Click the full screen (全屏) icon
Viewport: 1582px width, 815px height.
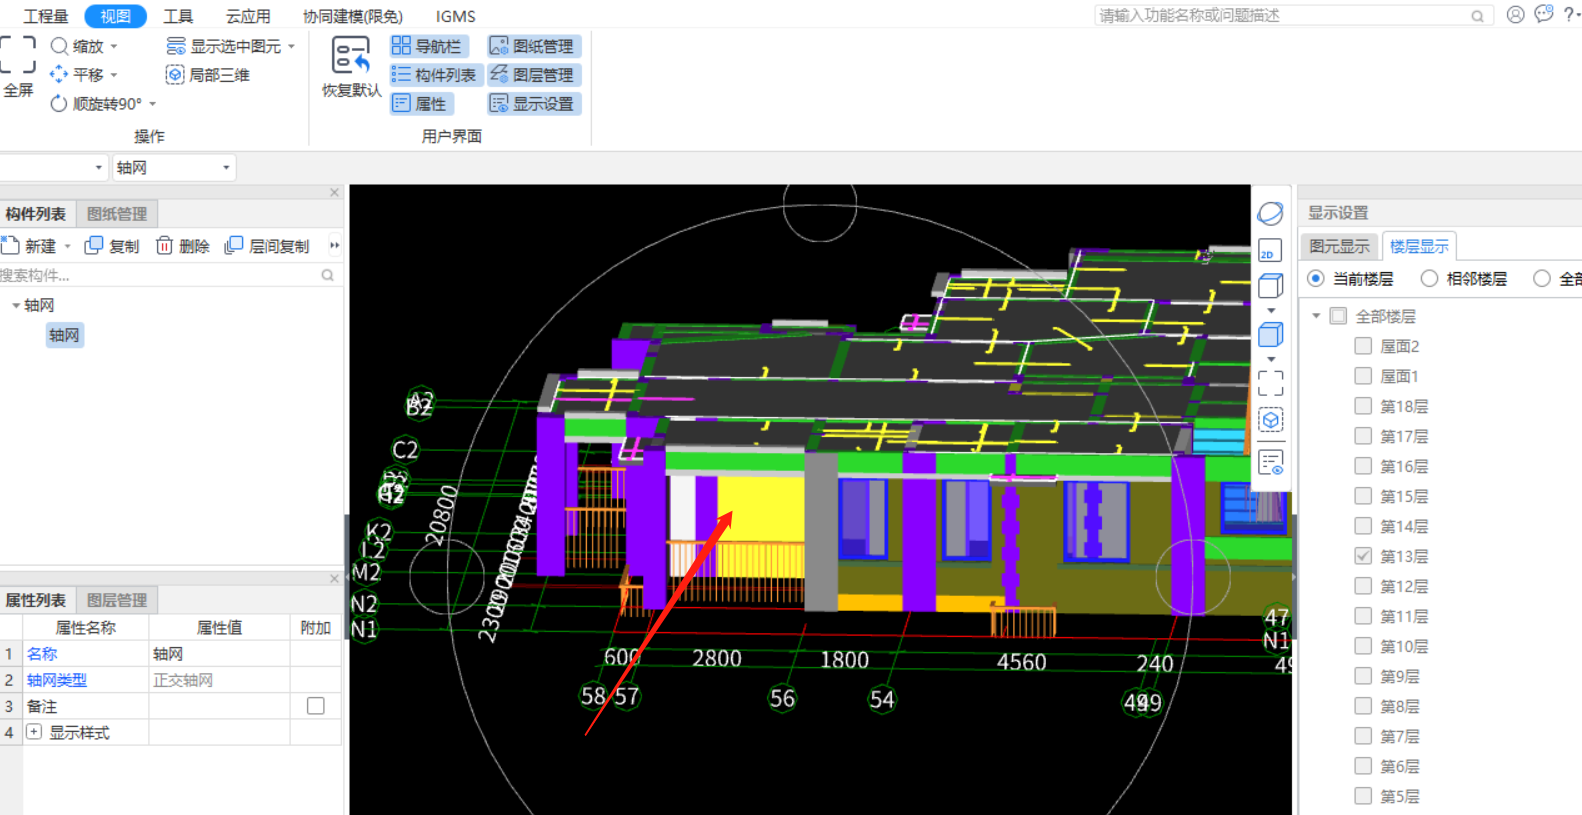point(17,55)
